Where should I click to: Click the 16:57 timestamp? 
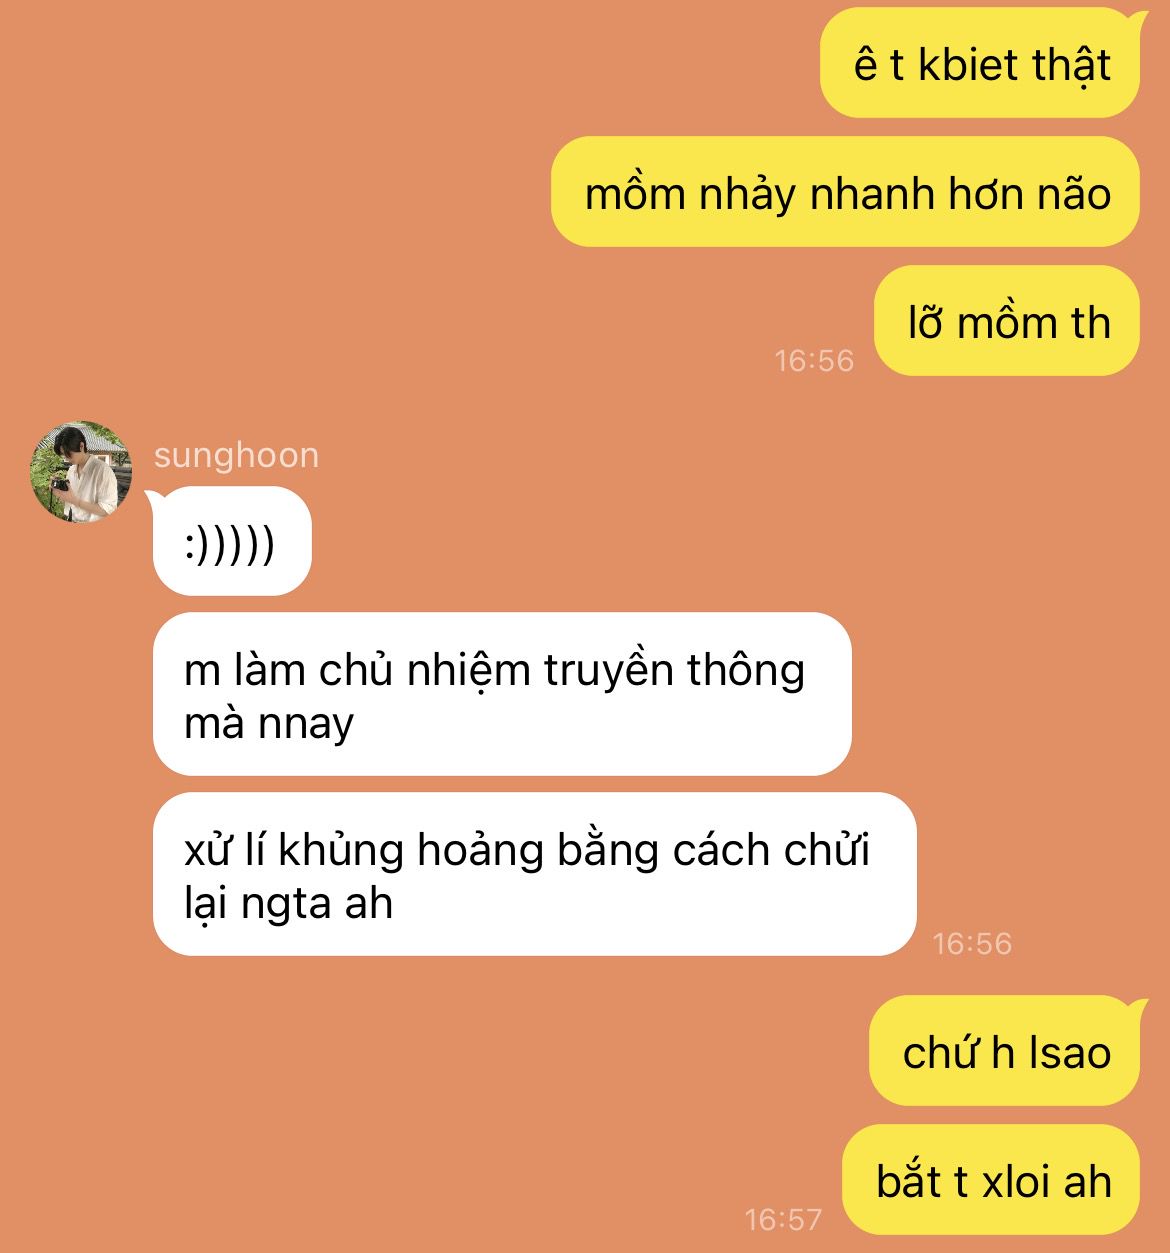[783, 1219]
